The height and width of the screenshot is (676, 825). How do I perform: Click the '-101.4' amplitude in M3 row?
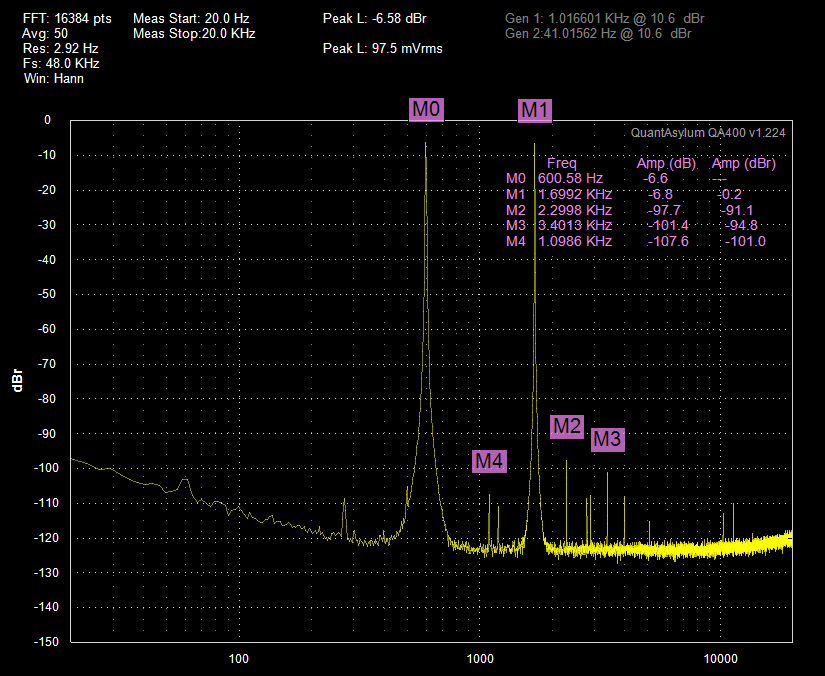(668, 225)
